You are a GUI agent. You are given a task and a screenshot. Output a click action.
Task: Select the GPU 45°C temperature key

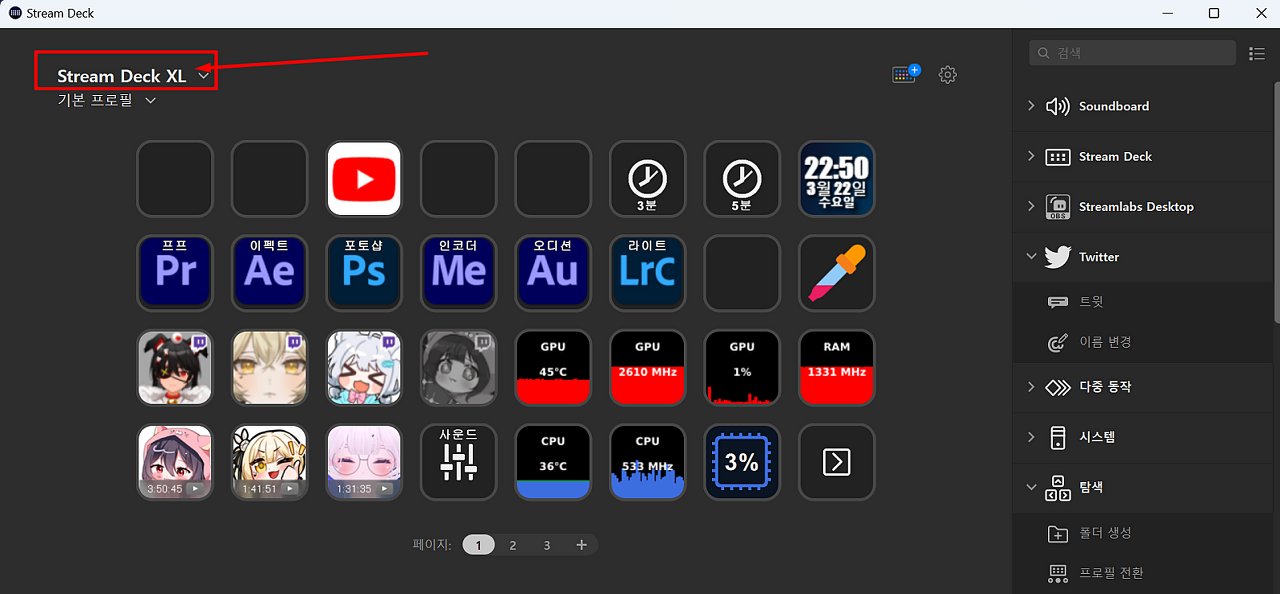[x=553, y=368]
